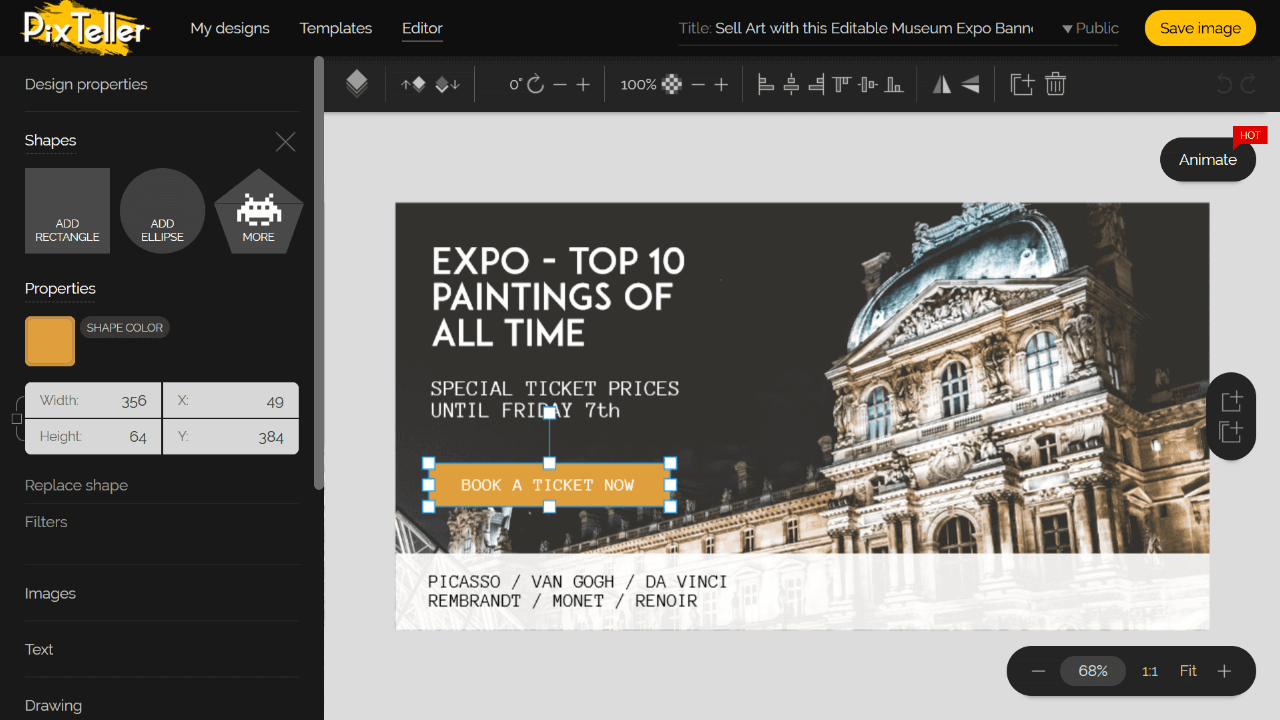
Task: Click the Animate button
Action: click(1208, 159)
